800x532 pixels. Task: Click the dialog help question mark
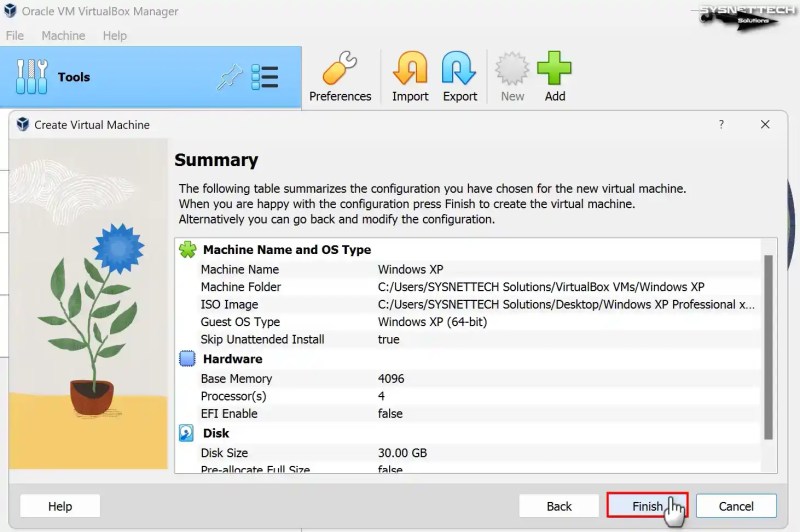[721, 124]
